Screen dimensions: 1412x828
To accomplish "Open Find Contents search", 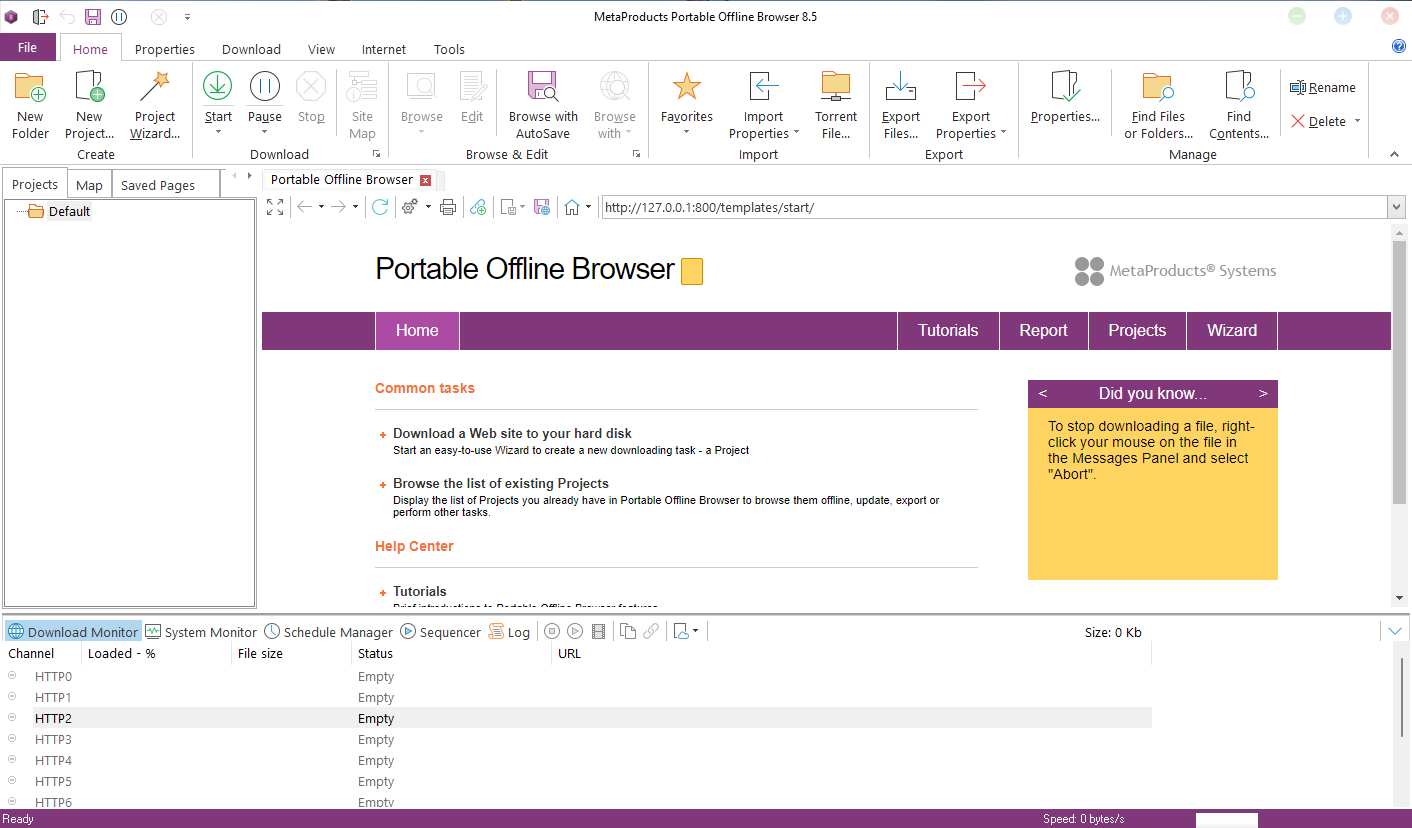I will tap(1239, 105).
